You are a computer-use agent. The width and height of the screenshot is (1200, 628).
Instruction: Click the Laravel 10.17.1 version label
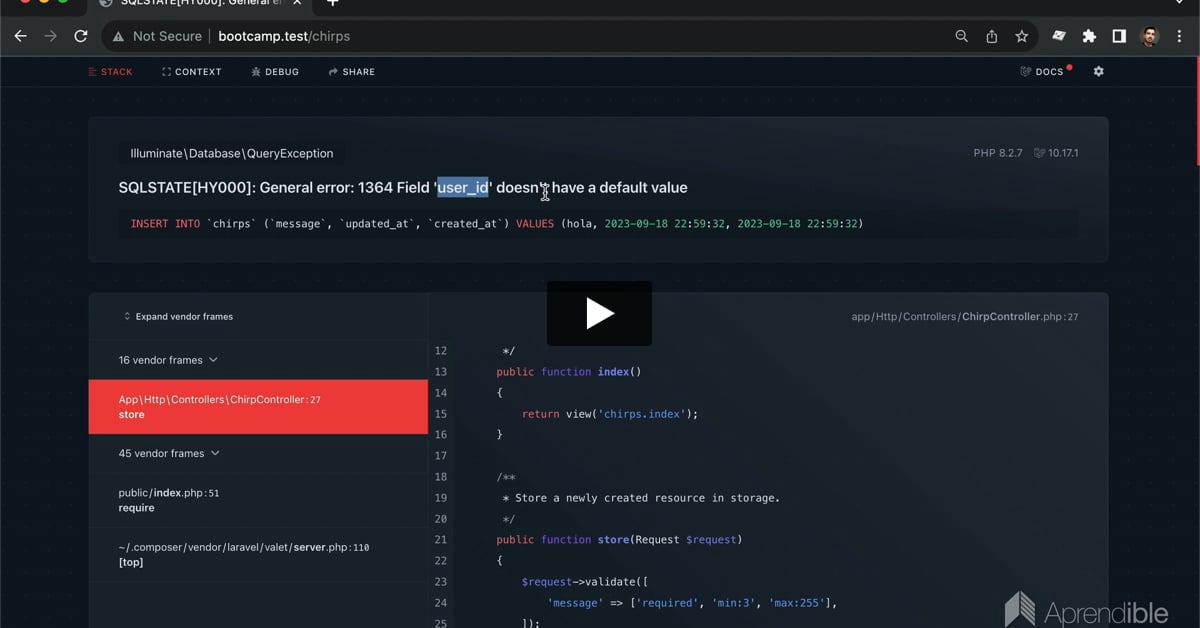pyautogui.click(x=1056, y=153)
